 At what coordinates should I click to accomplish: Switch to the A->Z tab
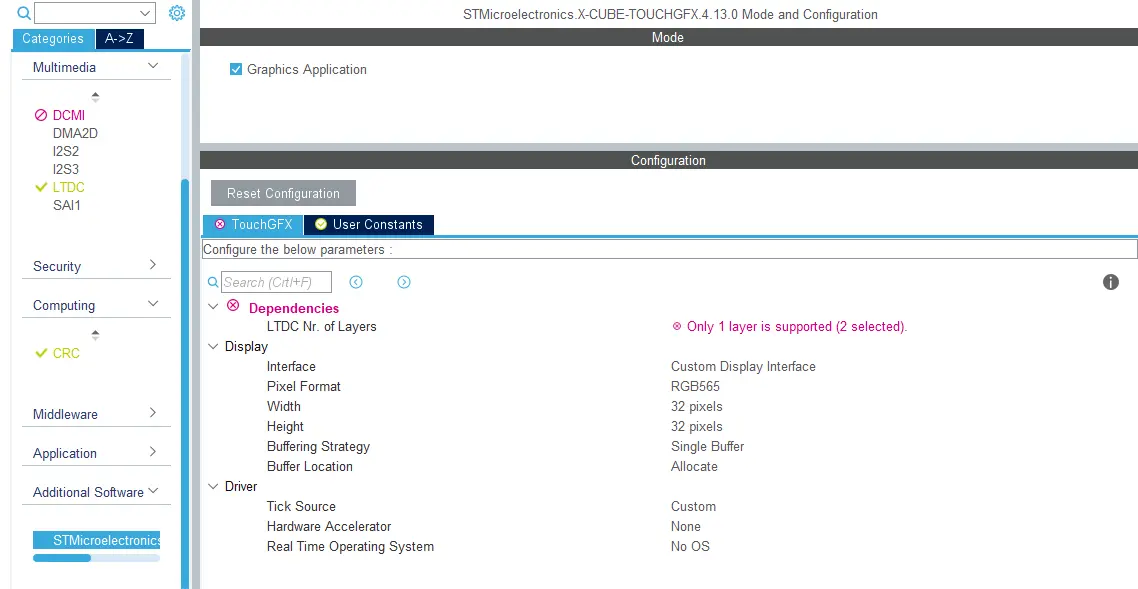pos(119,38)
